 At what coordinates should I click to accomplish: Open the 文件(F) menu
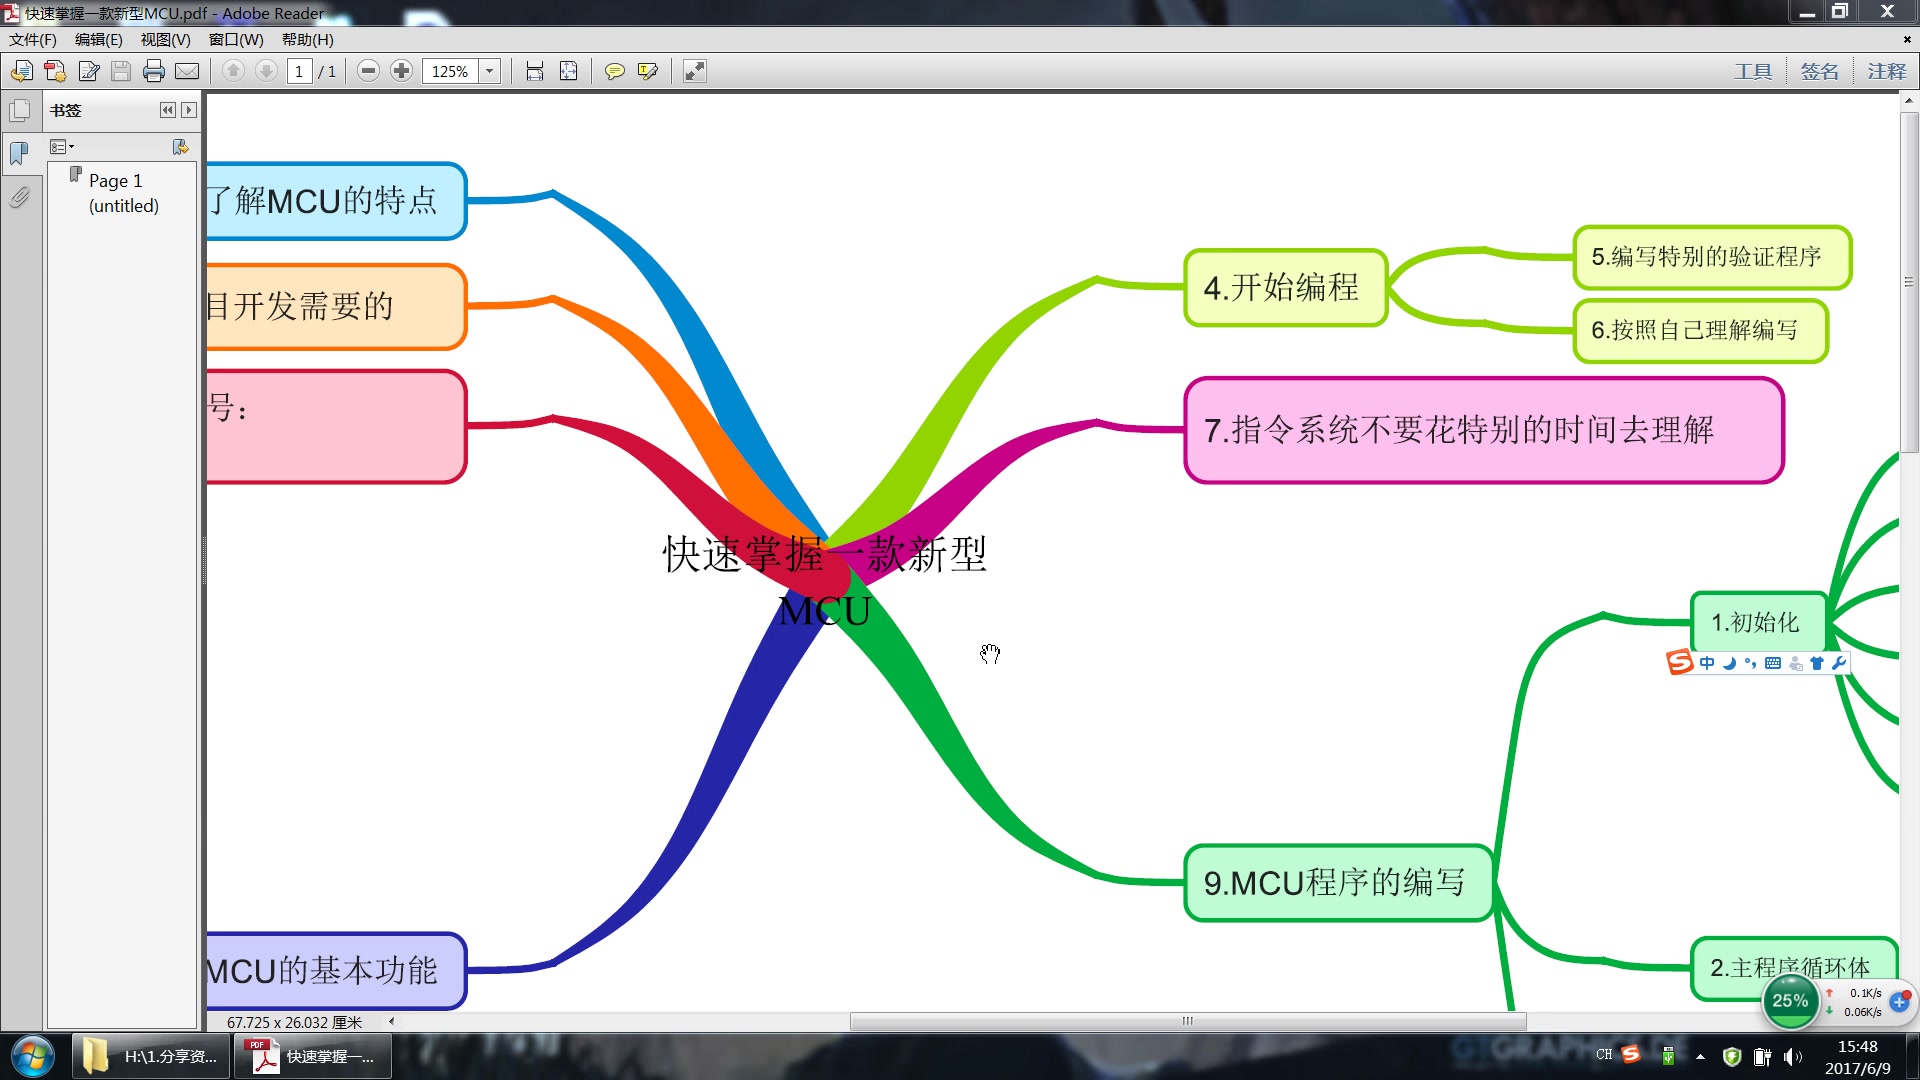pyautogui.click(x=32, y=40)
